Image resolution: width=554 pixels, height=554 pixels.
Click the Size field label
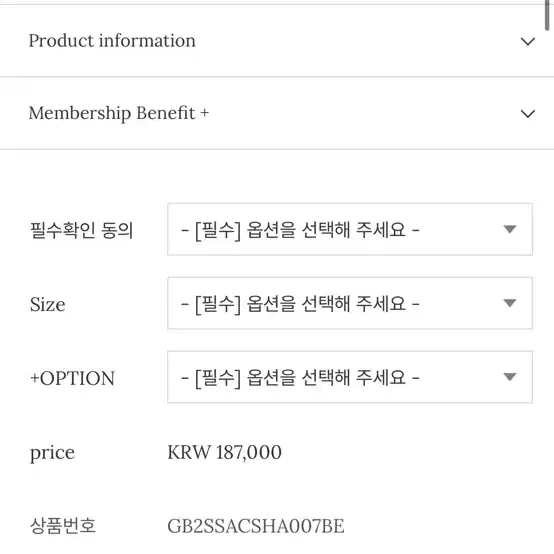48,304
